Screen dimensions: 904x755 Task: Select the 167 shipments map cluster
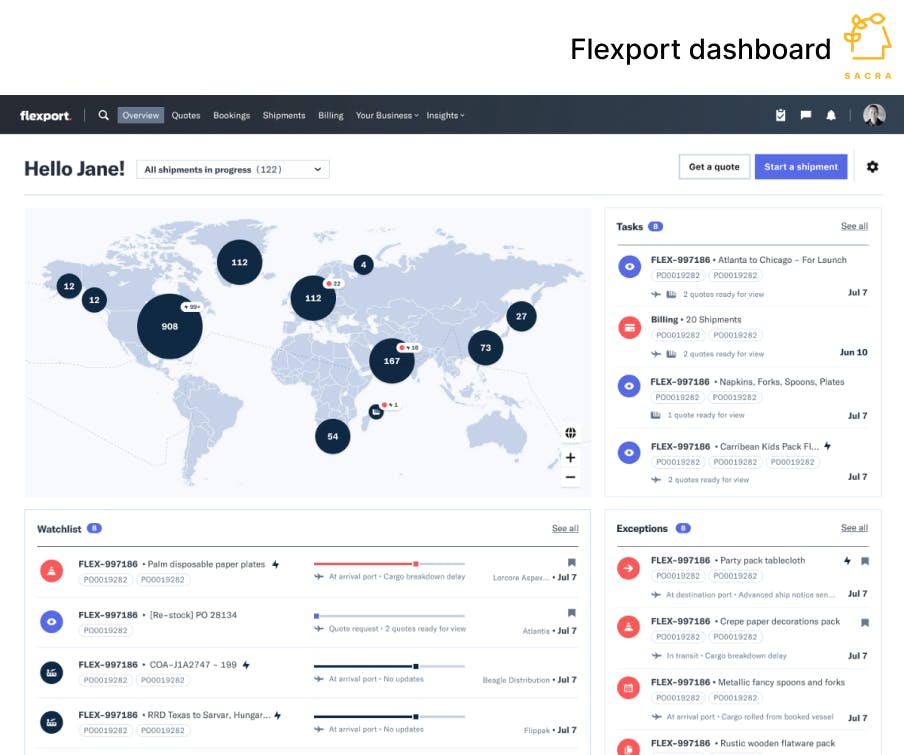coord(391,361)
